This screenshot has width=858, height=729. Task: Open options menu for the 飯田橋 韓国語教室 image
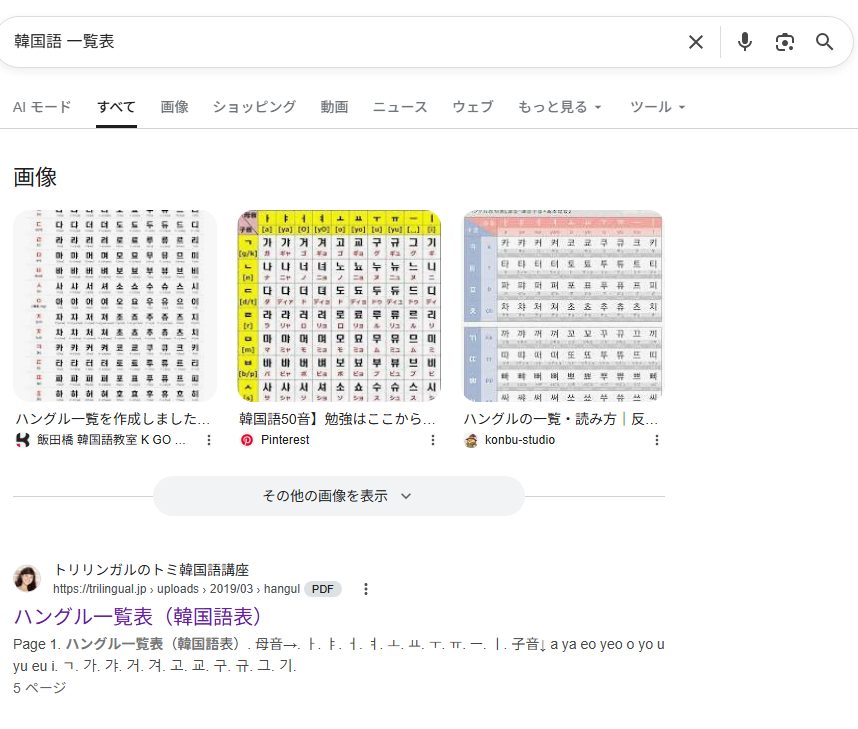[208, 440]
